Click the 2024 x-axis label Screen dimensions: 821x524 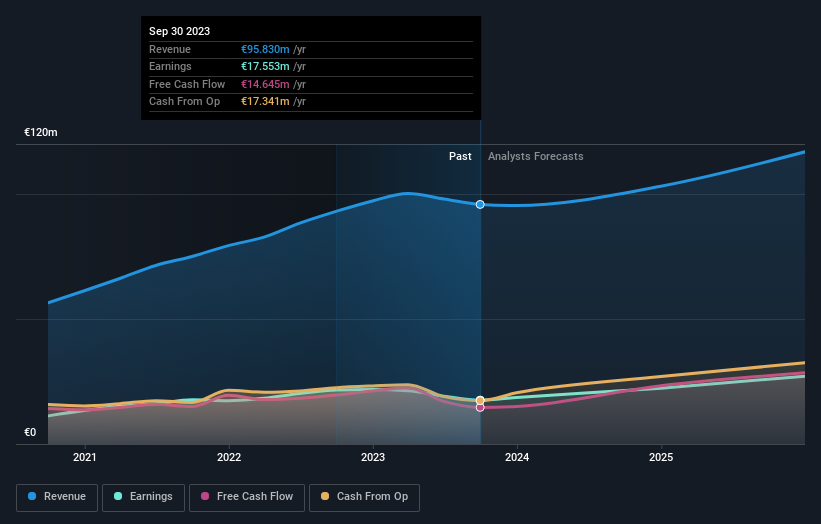click(517, 457)
